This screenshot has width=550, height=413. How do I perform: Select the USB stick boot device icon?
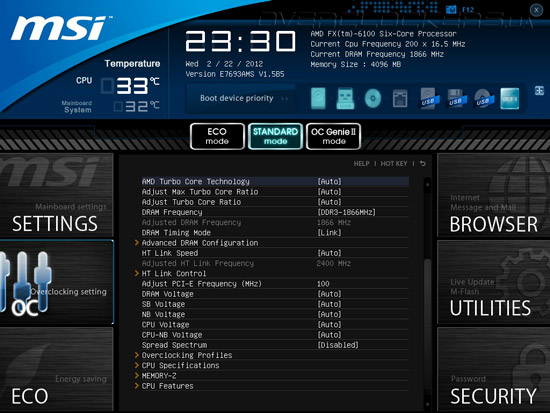coord(345,98)
